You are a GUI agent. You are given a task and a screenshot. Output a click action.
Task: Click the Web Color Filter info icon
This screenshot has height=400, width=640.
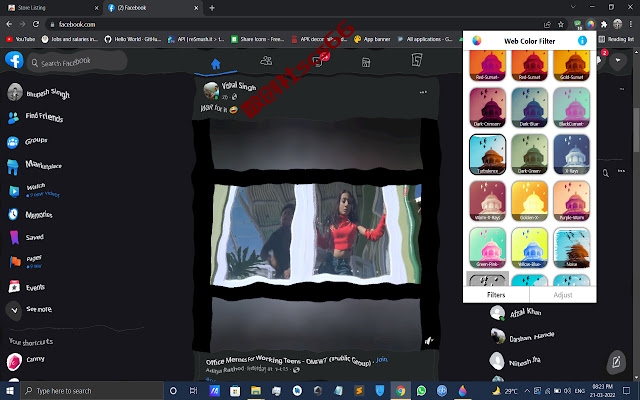pyautogui.click(x=582, y=40)
